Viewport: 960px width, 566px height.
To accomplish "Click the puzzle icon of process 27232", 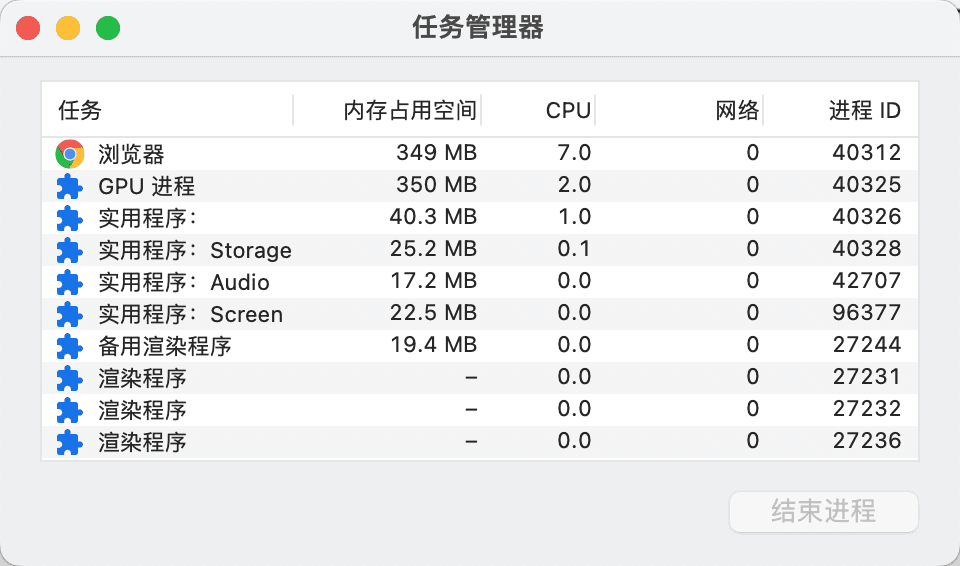I will coord(70,410).
